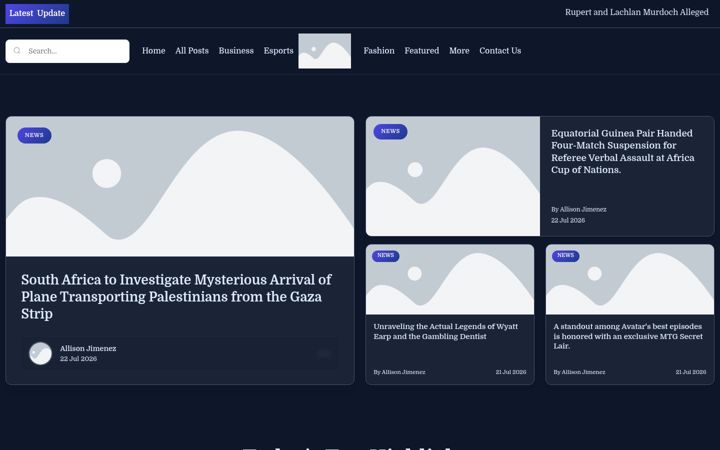720x450 pixels.
Task: Open Wyatt Earp article thumbnail
Action: click(450, 280)
